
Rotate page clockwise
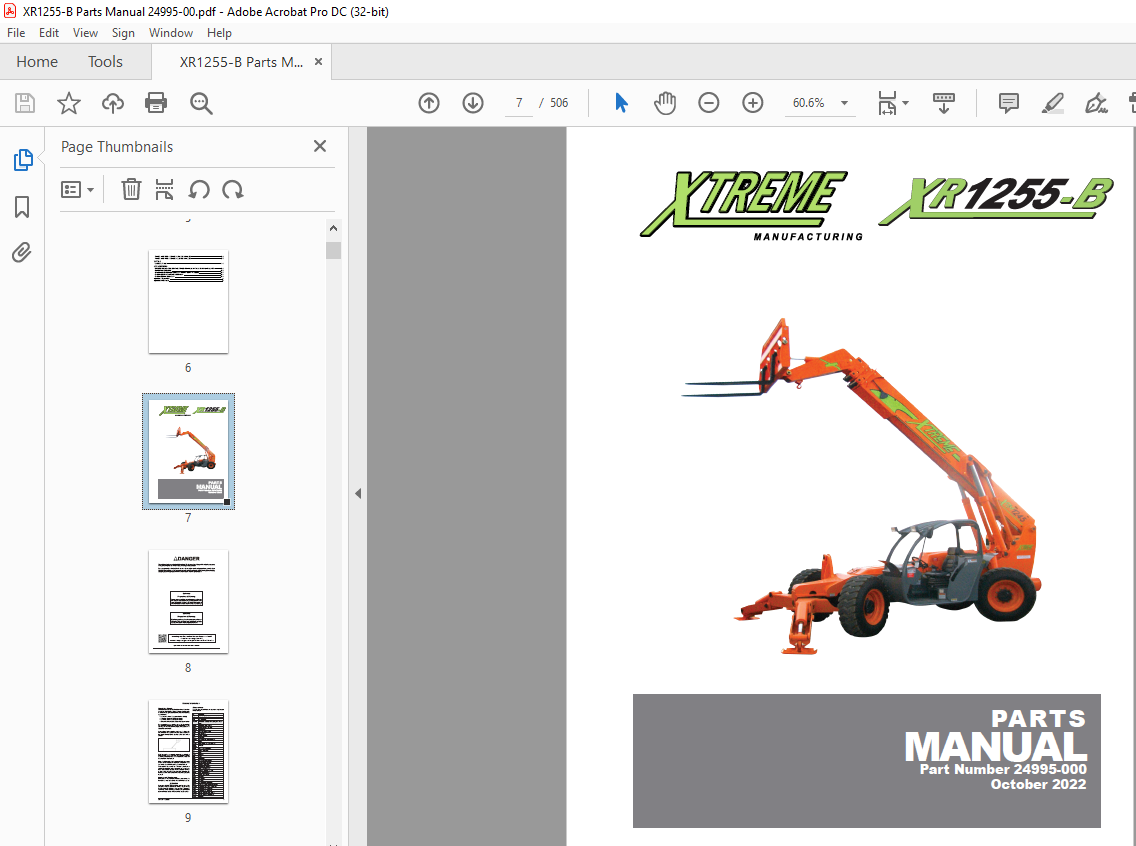[x=233, y=190]
